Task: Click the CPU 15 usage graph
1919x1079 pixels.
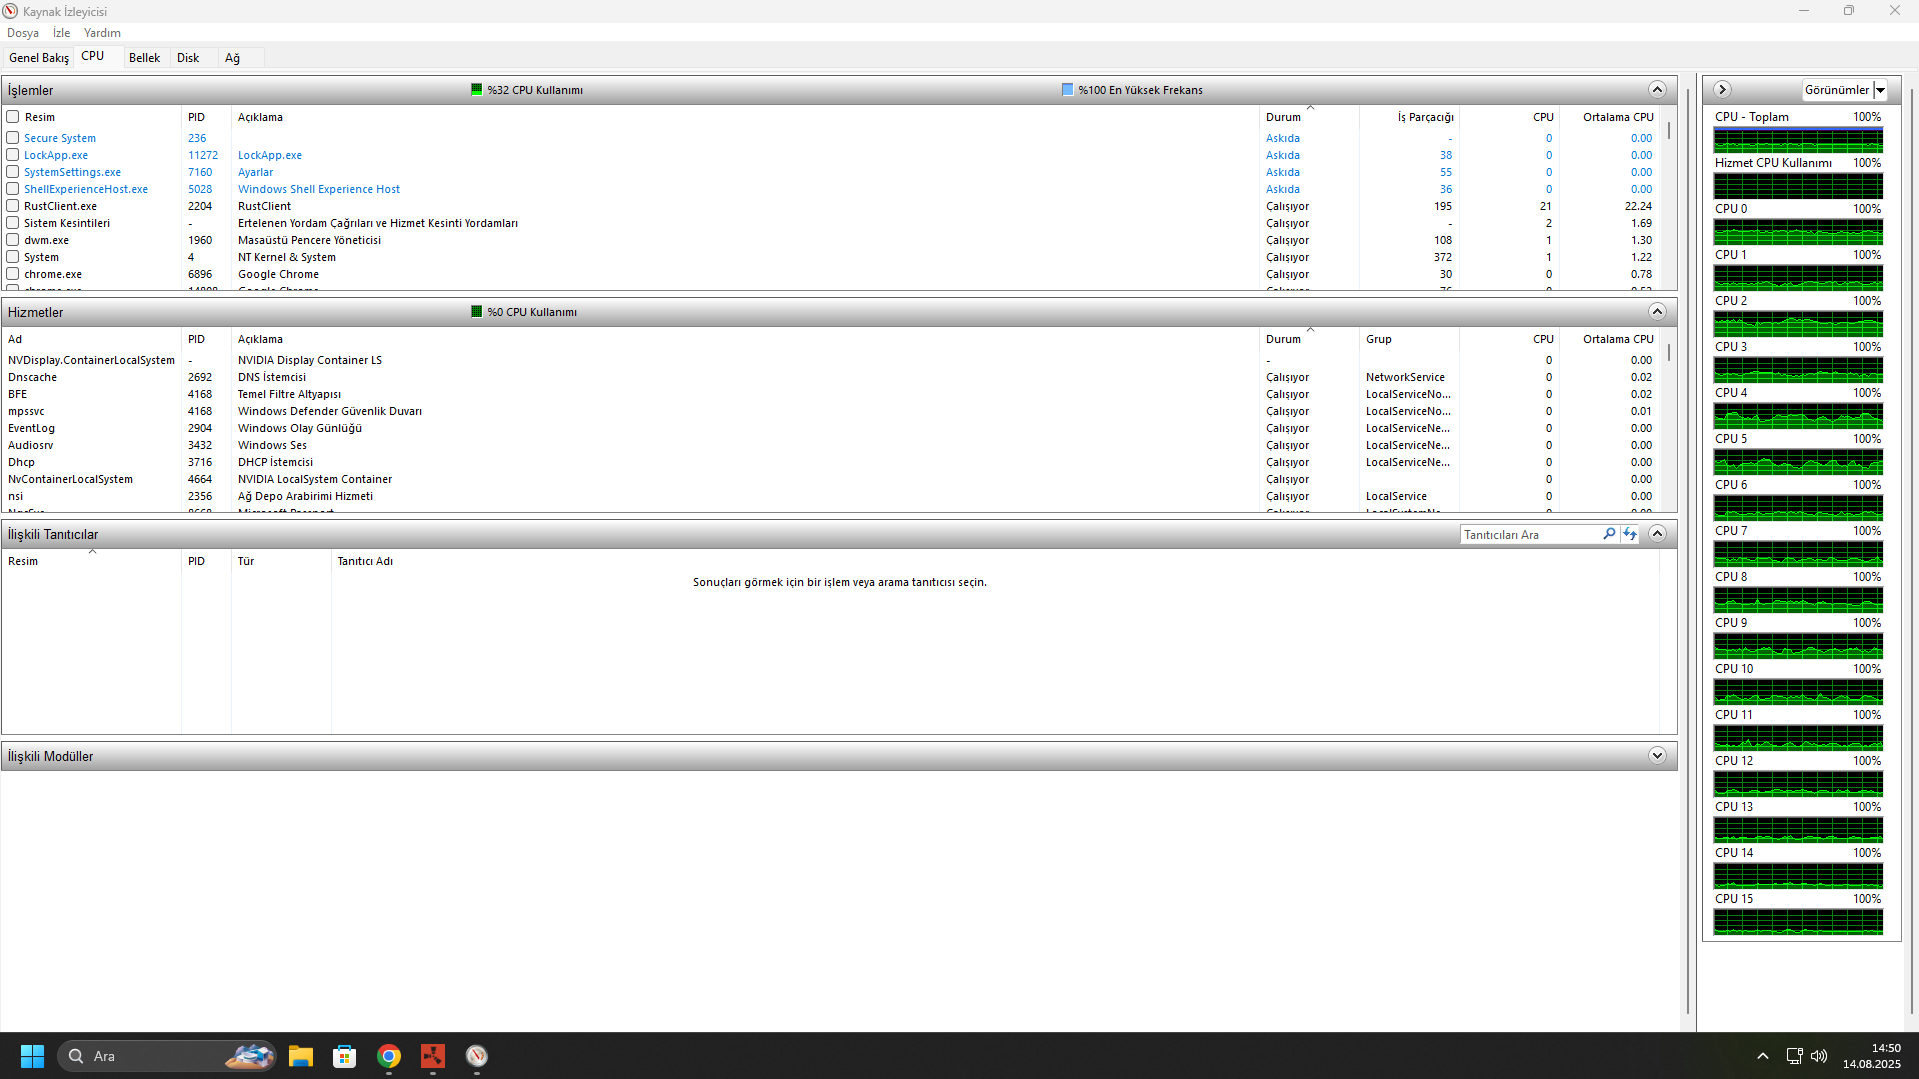Action: click(x=1798, y=922)
